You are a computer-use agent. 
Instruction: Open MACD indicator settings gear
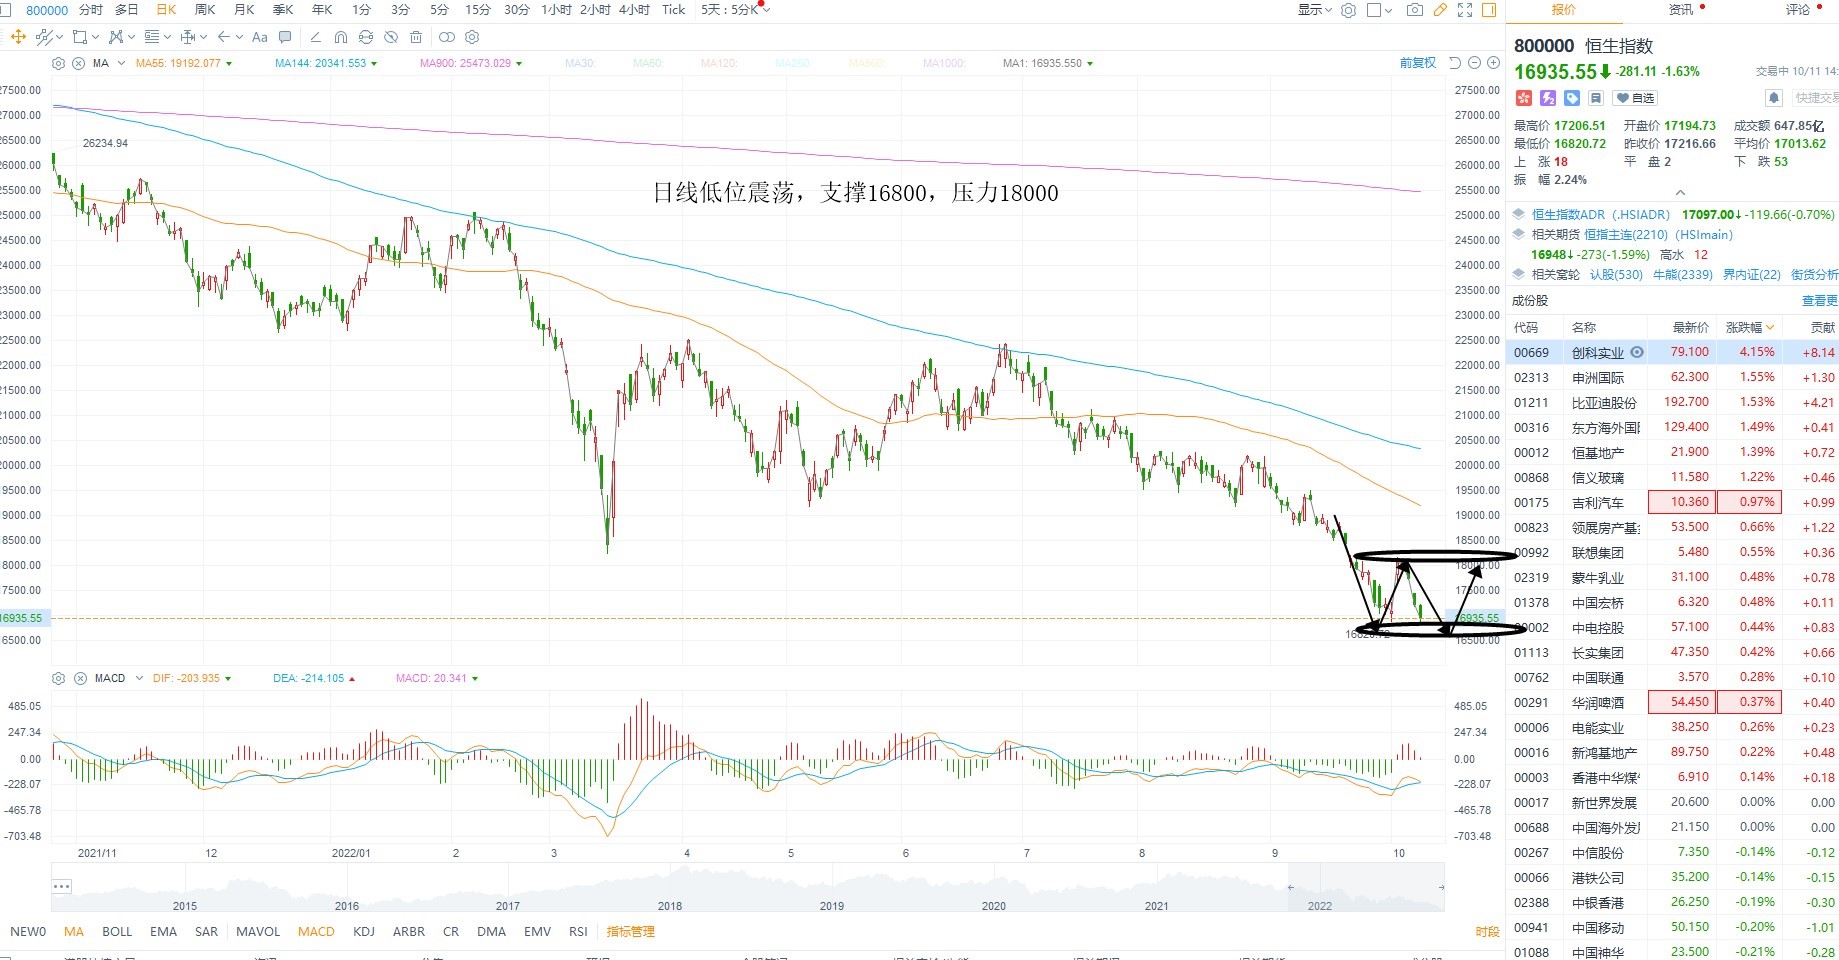tap(58, 678)
